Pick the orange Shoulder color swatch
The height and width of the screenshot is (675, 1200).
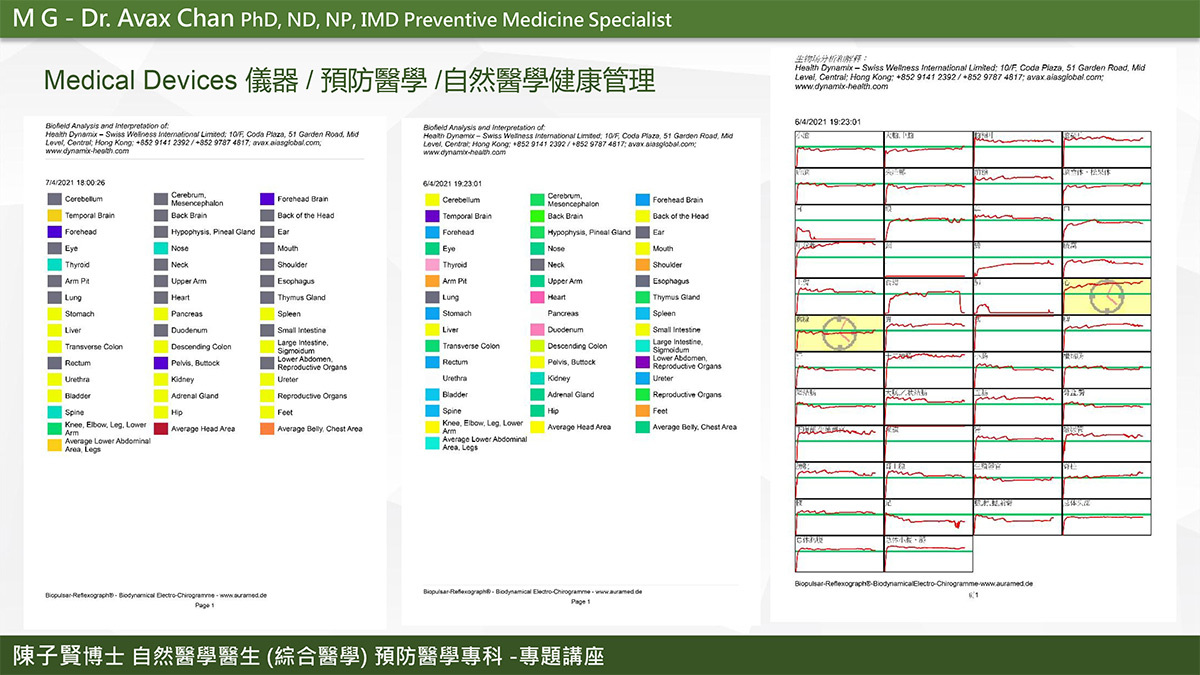point(642,265)
